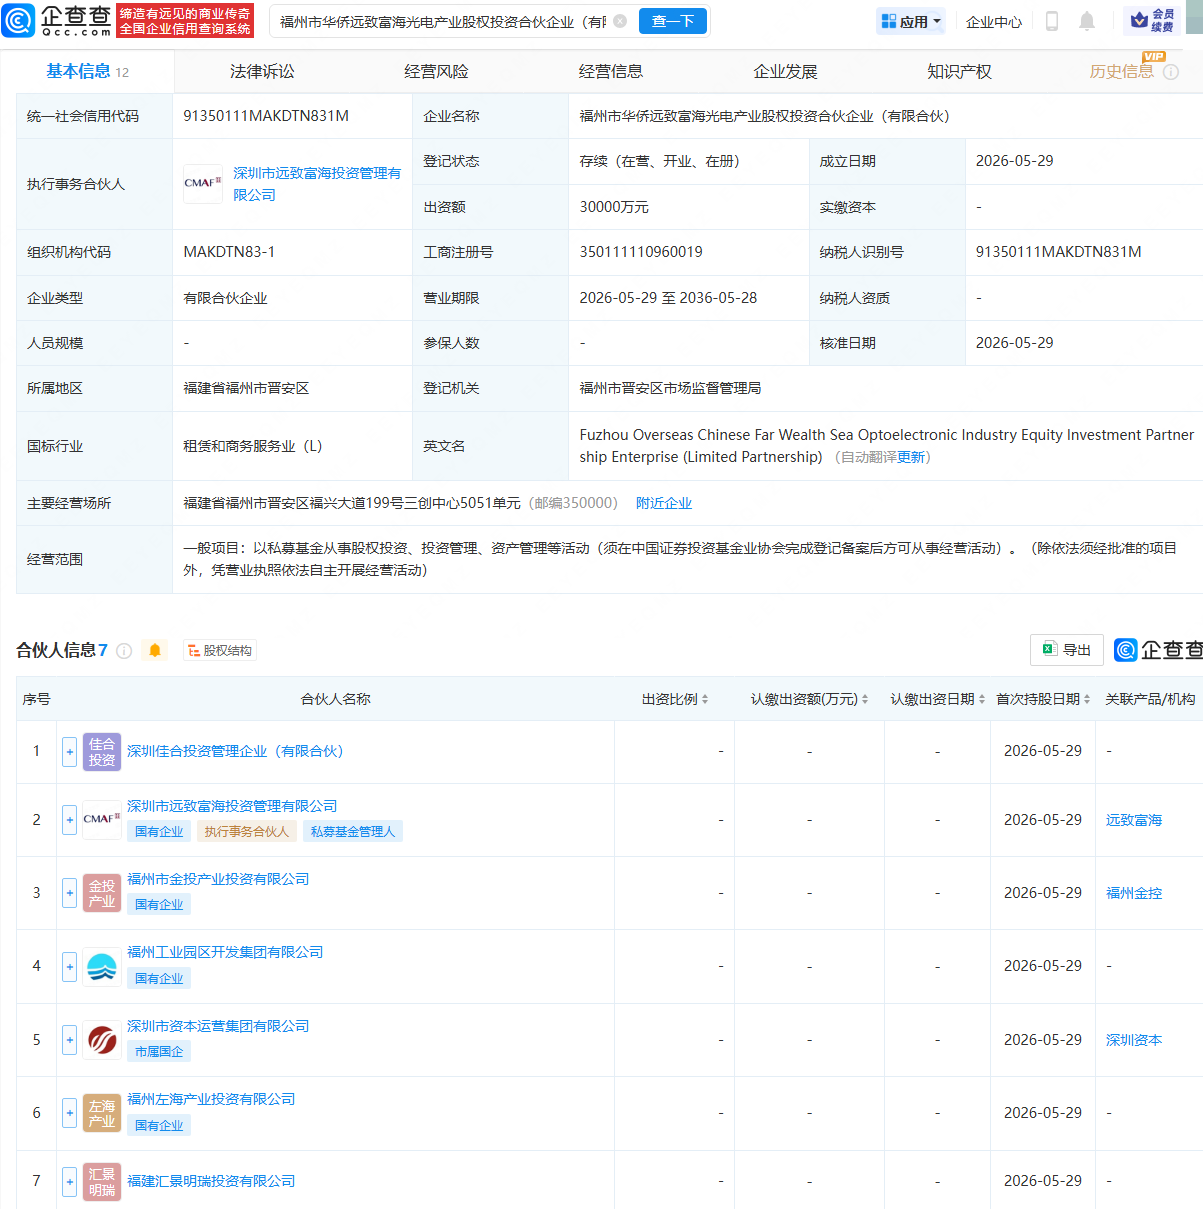Expand row for 福建汇景明瑞投资有限公司

70,1182
